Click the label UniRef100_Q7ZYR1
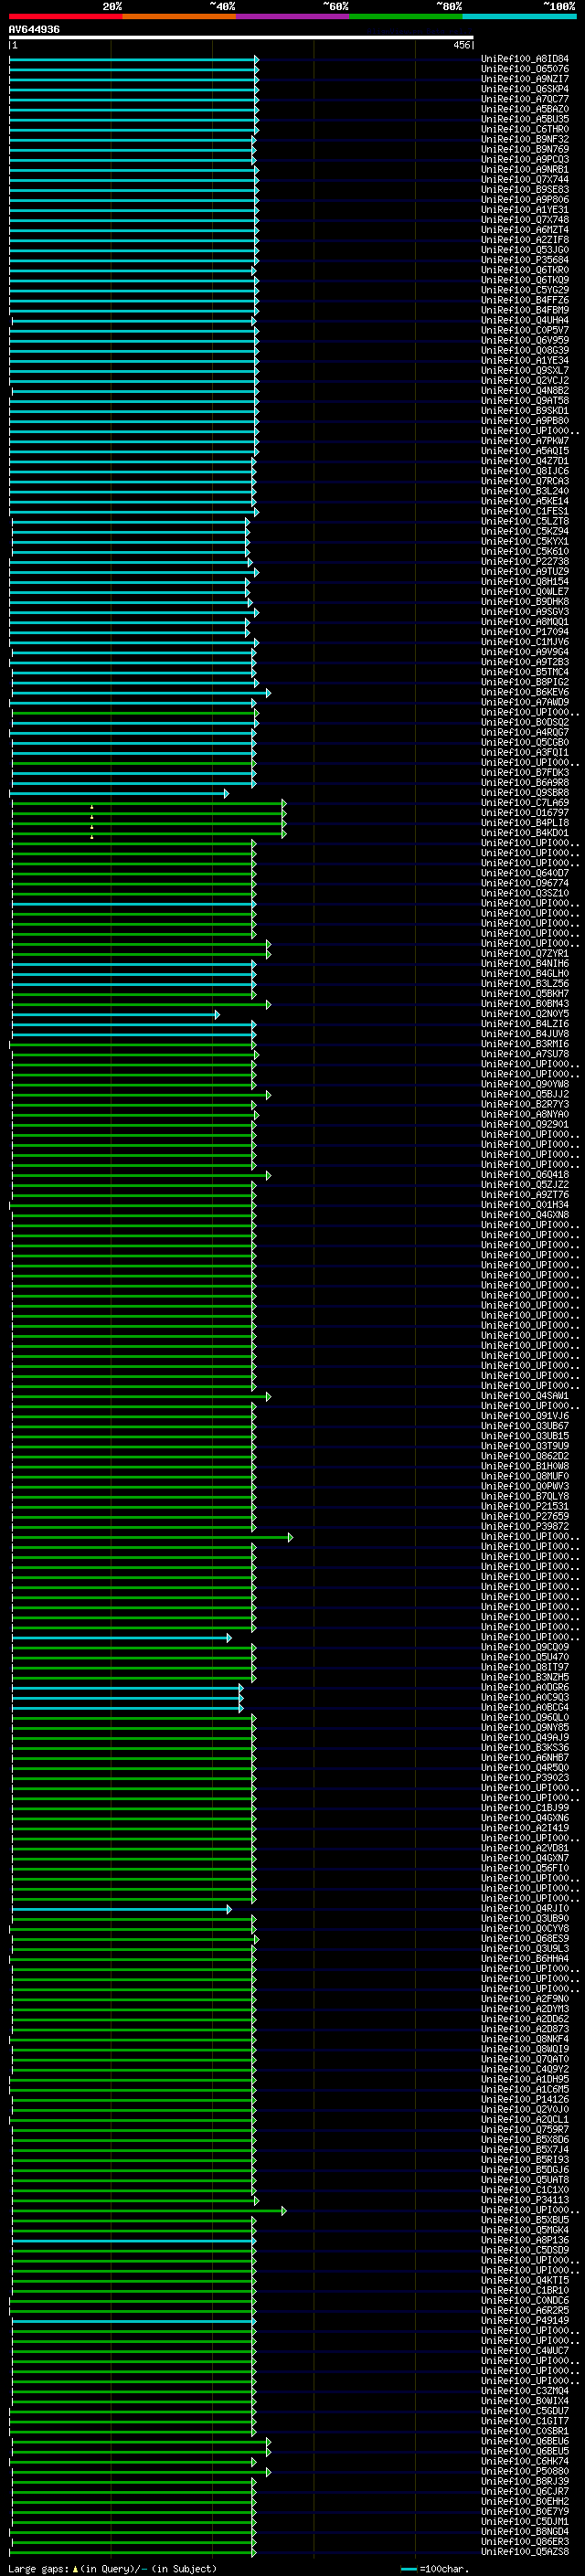Screen dimensions: 585x2576 525,954
